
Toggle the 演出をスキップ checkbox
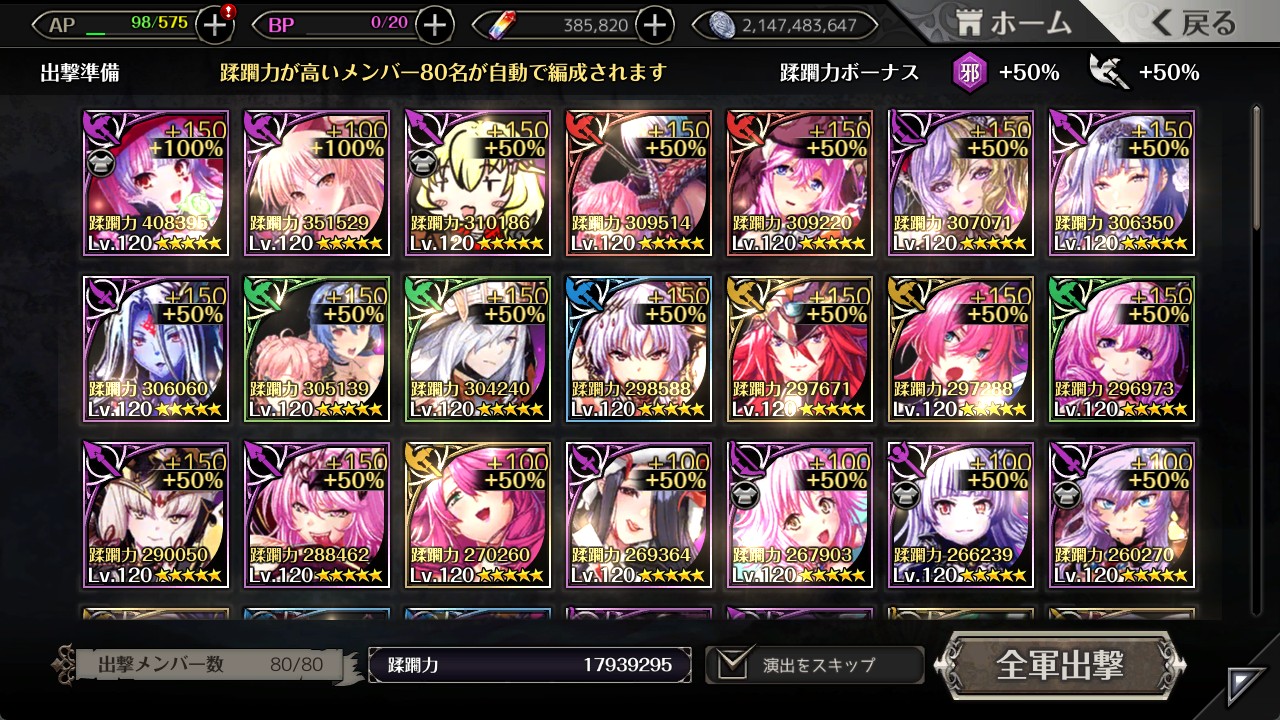coord(731,664)
